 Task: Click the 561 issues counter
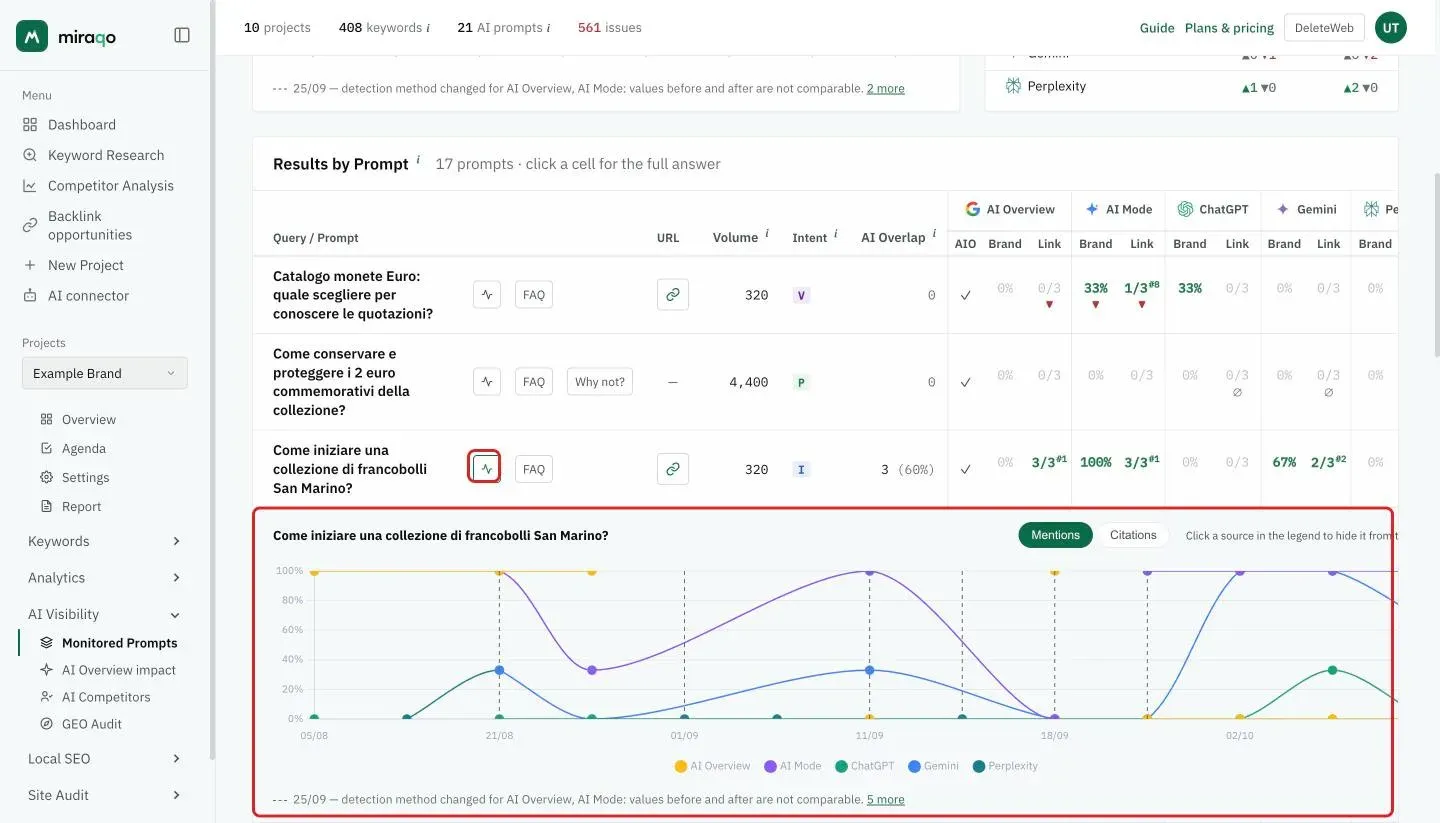(x=610, y=27)
